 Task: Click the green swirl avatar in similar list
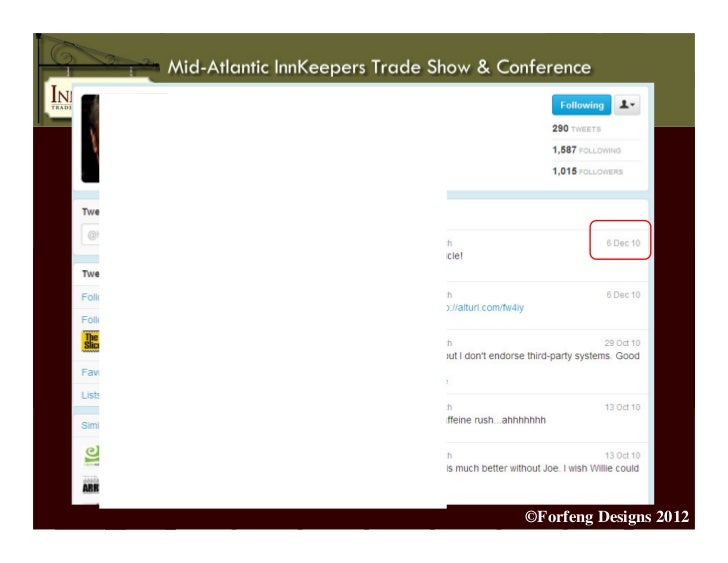(x=91, y=455)
